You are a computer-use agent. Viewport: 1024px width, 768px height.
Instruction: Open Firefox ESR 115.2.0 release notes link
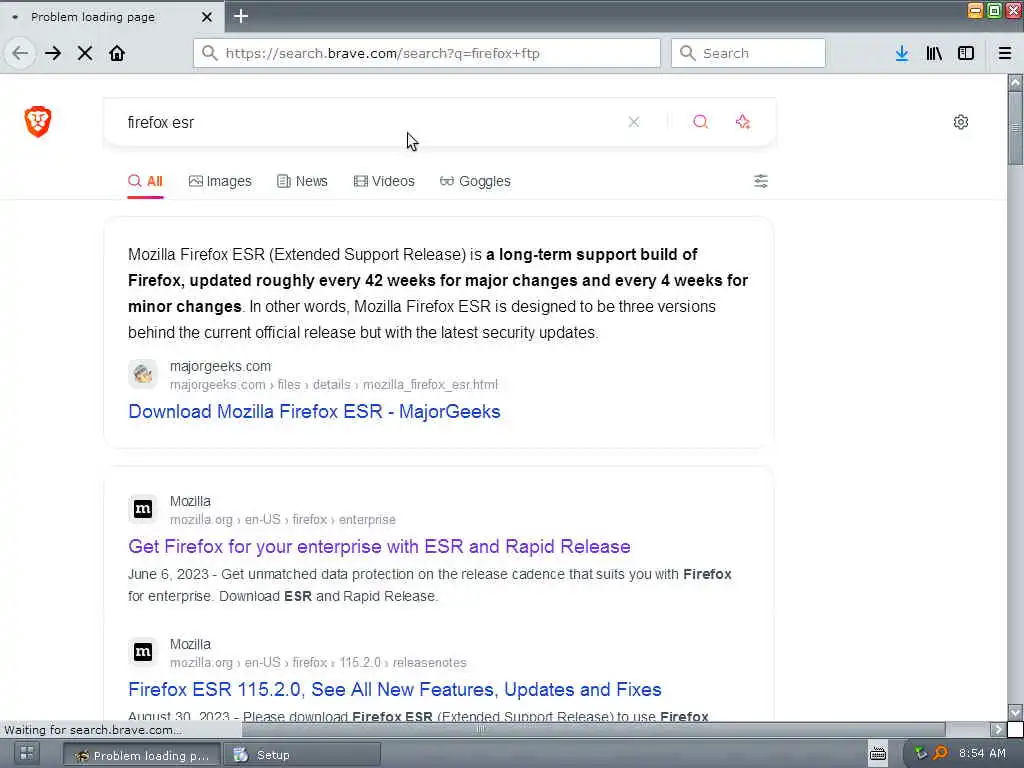click(394, 690)
